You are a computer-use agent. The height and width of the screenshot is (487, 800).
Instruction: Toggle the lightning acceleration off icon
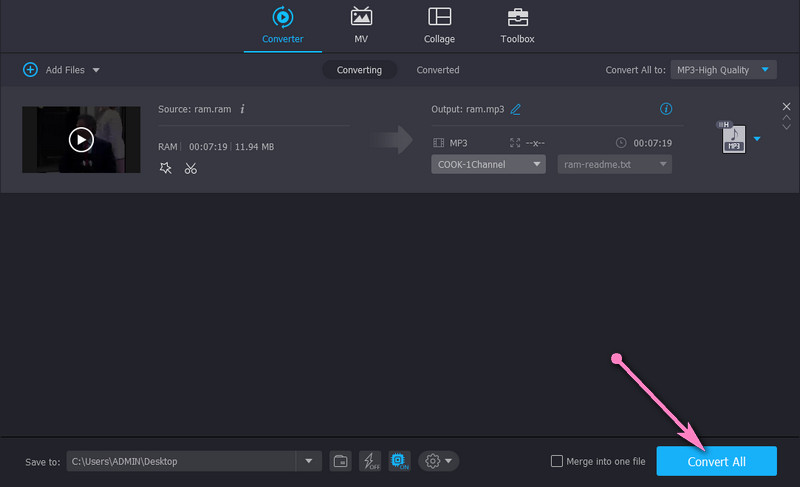370,461
